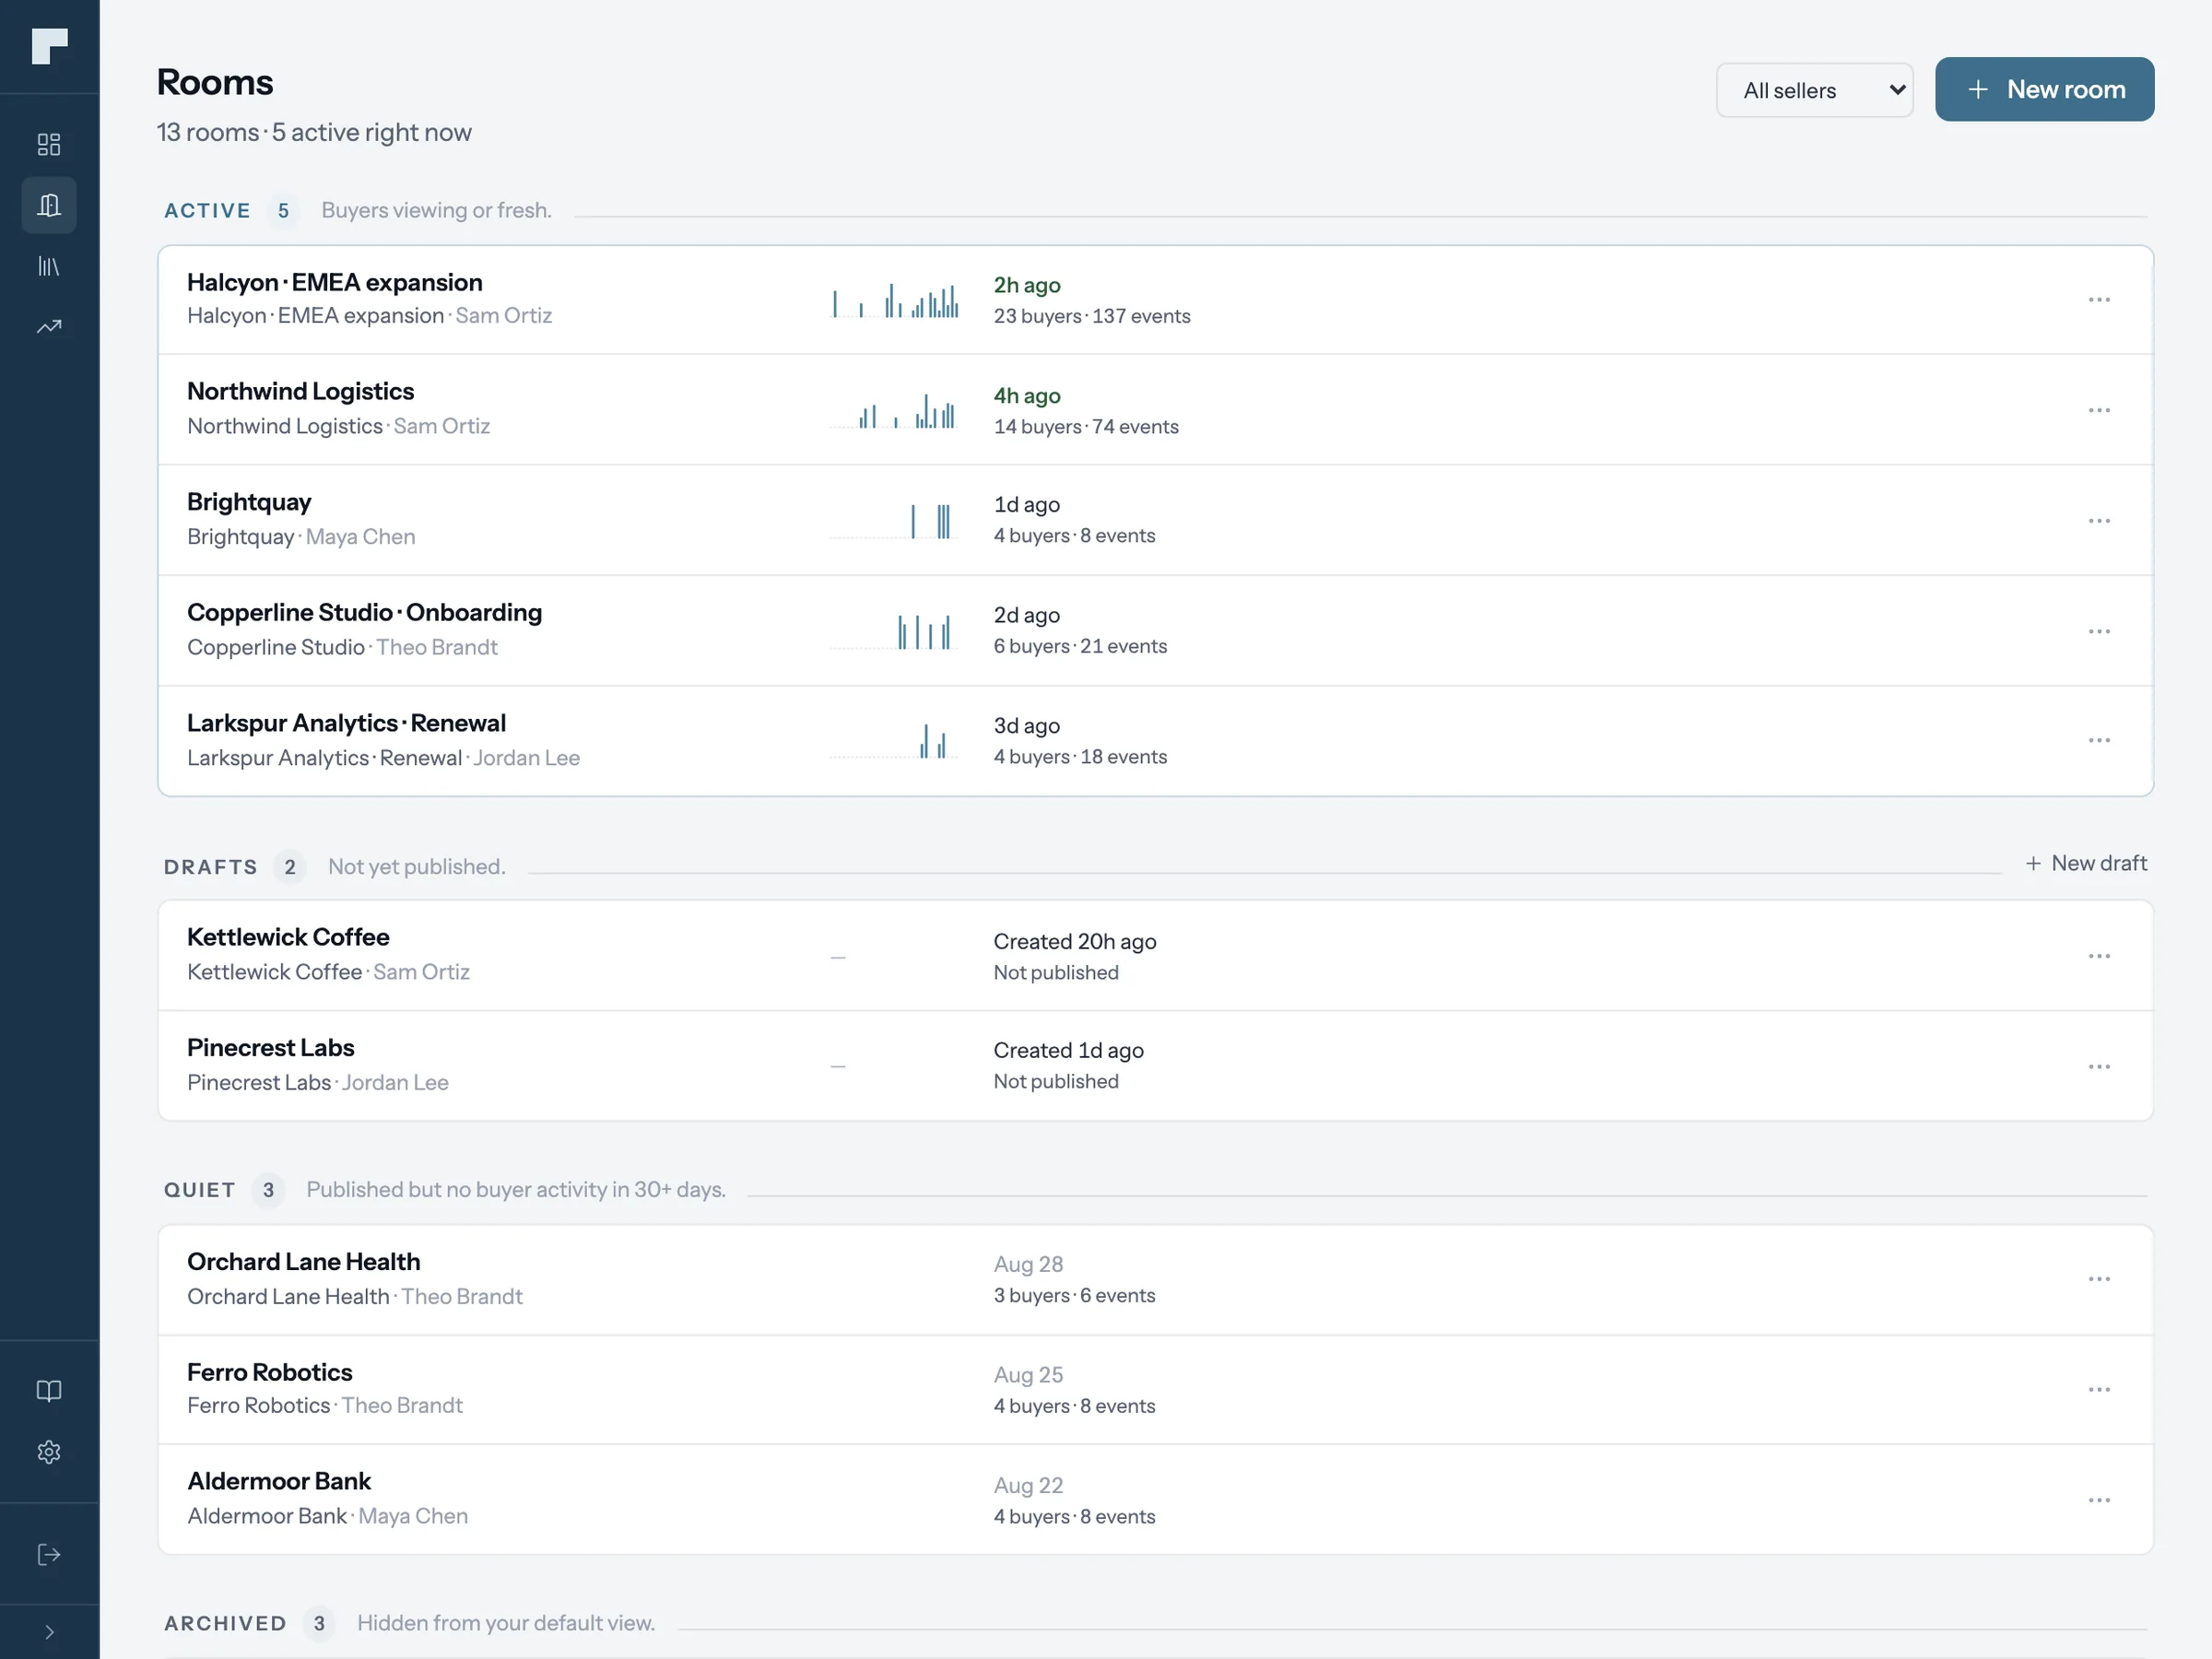Click the New draft link
The width and height of the screenshot is (2212, 1659).
[2086, 863]
